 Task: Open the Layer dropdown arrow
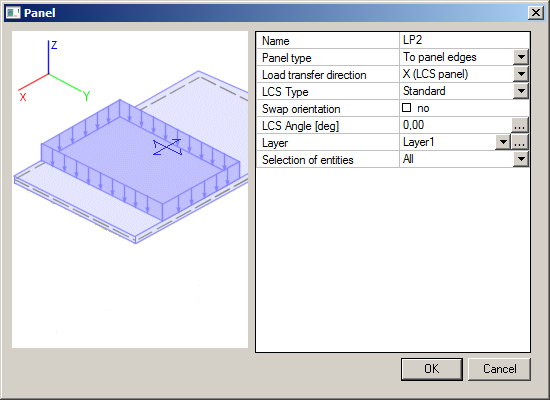point(503,142)
